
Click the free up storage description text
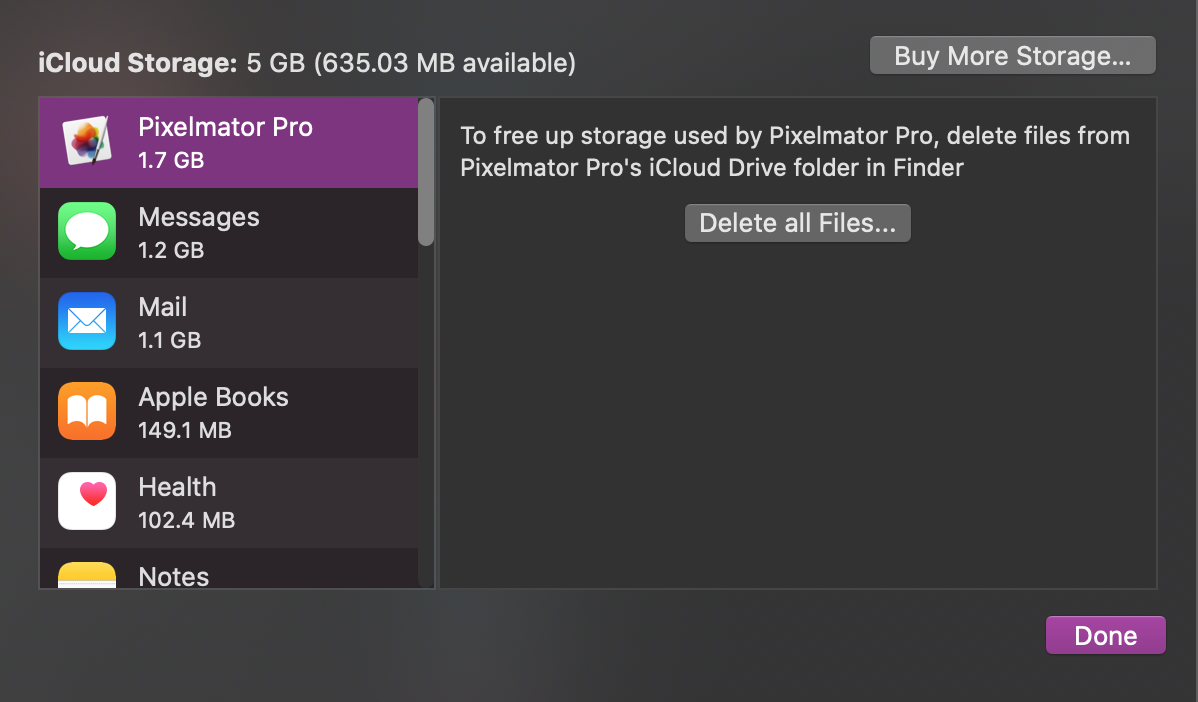795,151
